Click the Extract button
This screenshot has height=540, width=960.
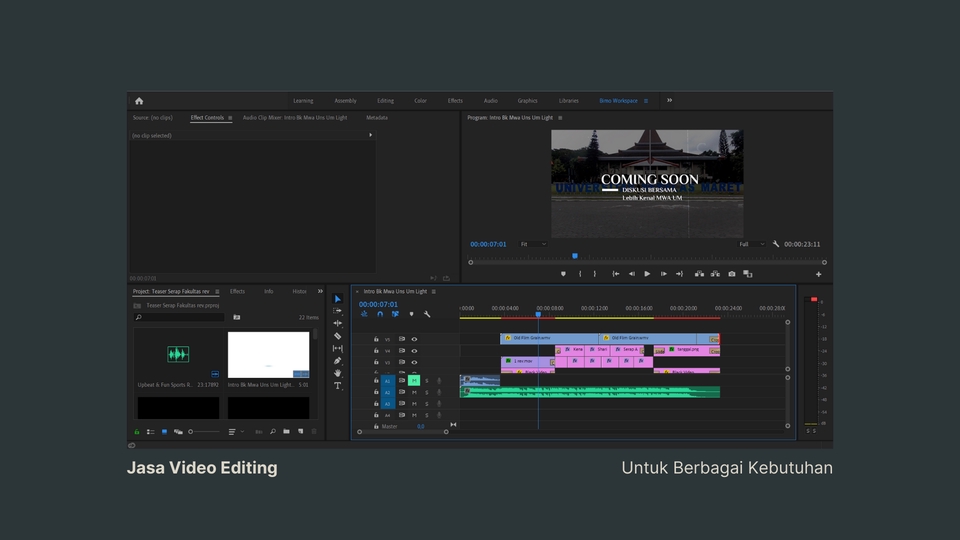point(715,274)
